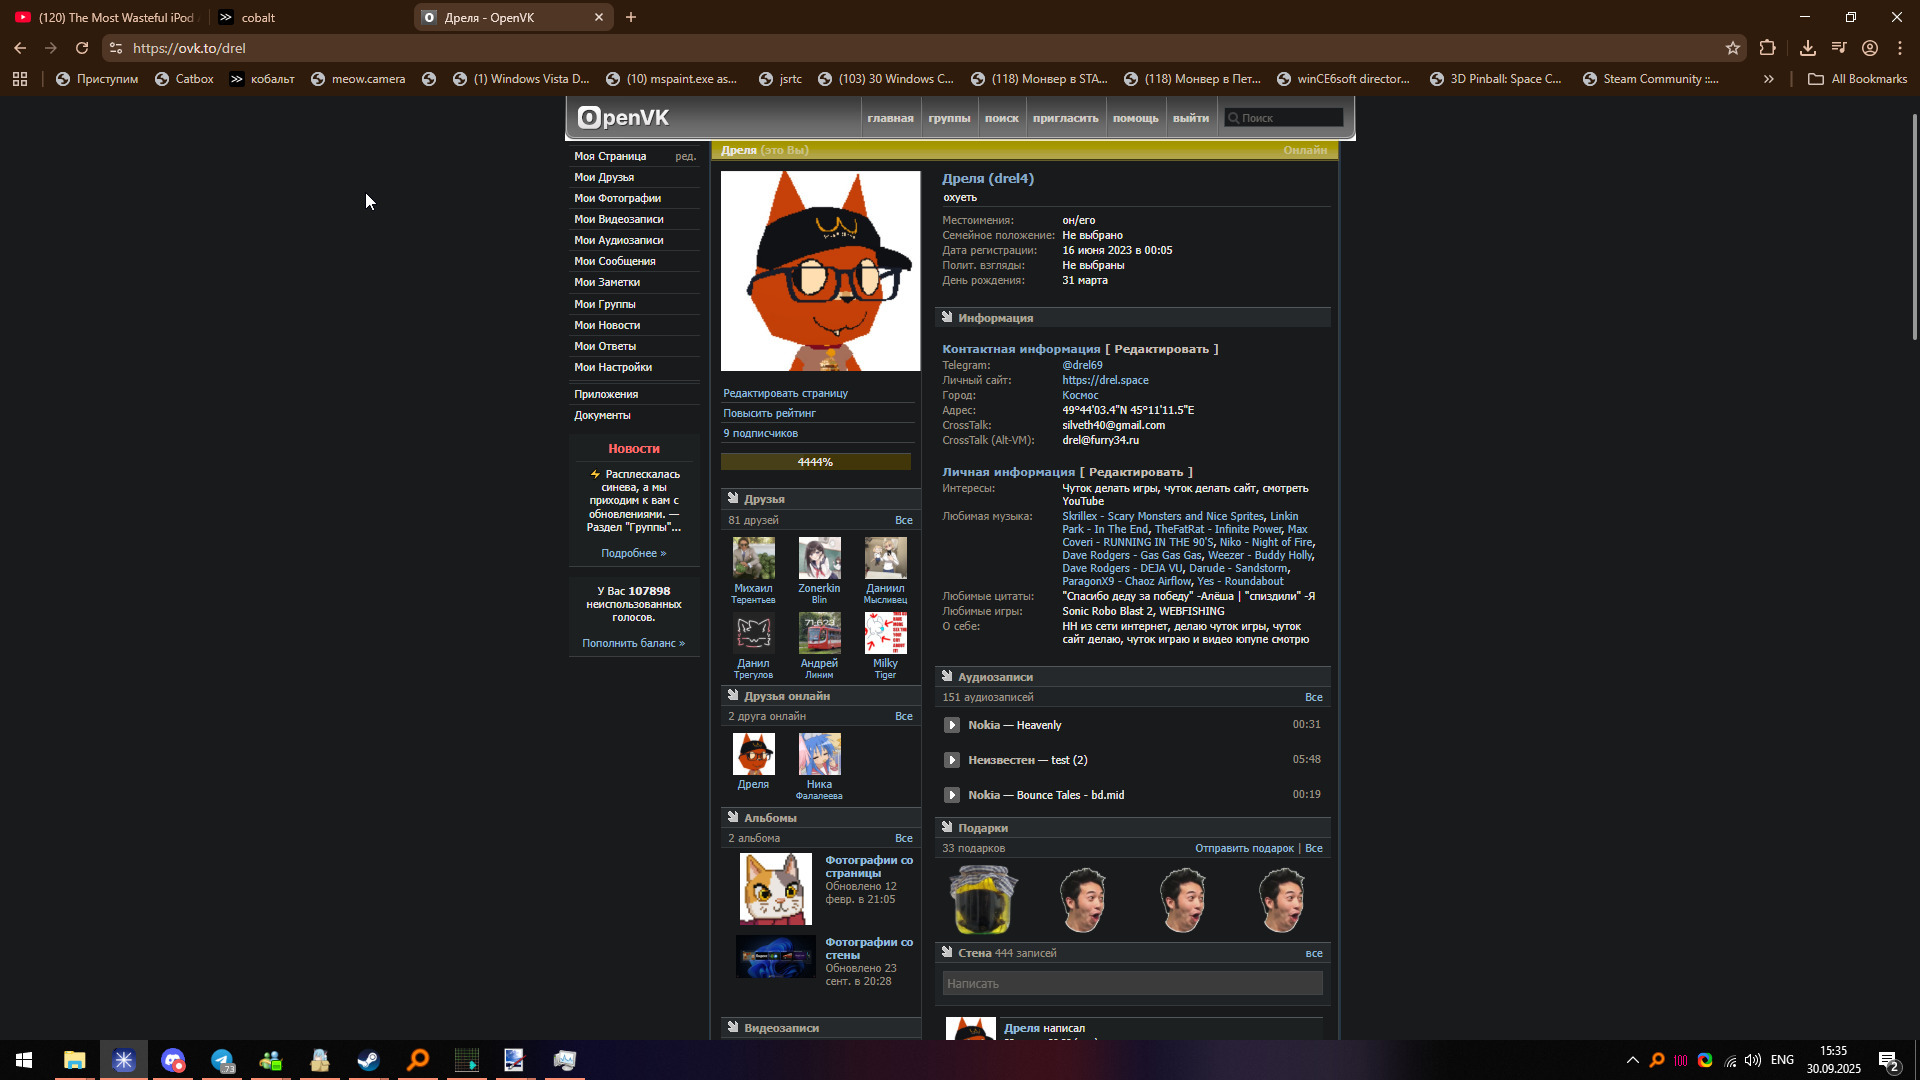Open Telegram from the Windows taskbar
The height and width of the screenshot is (1080, 1920).
[x=222, y=1060]
